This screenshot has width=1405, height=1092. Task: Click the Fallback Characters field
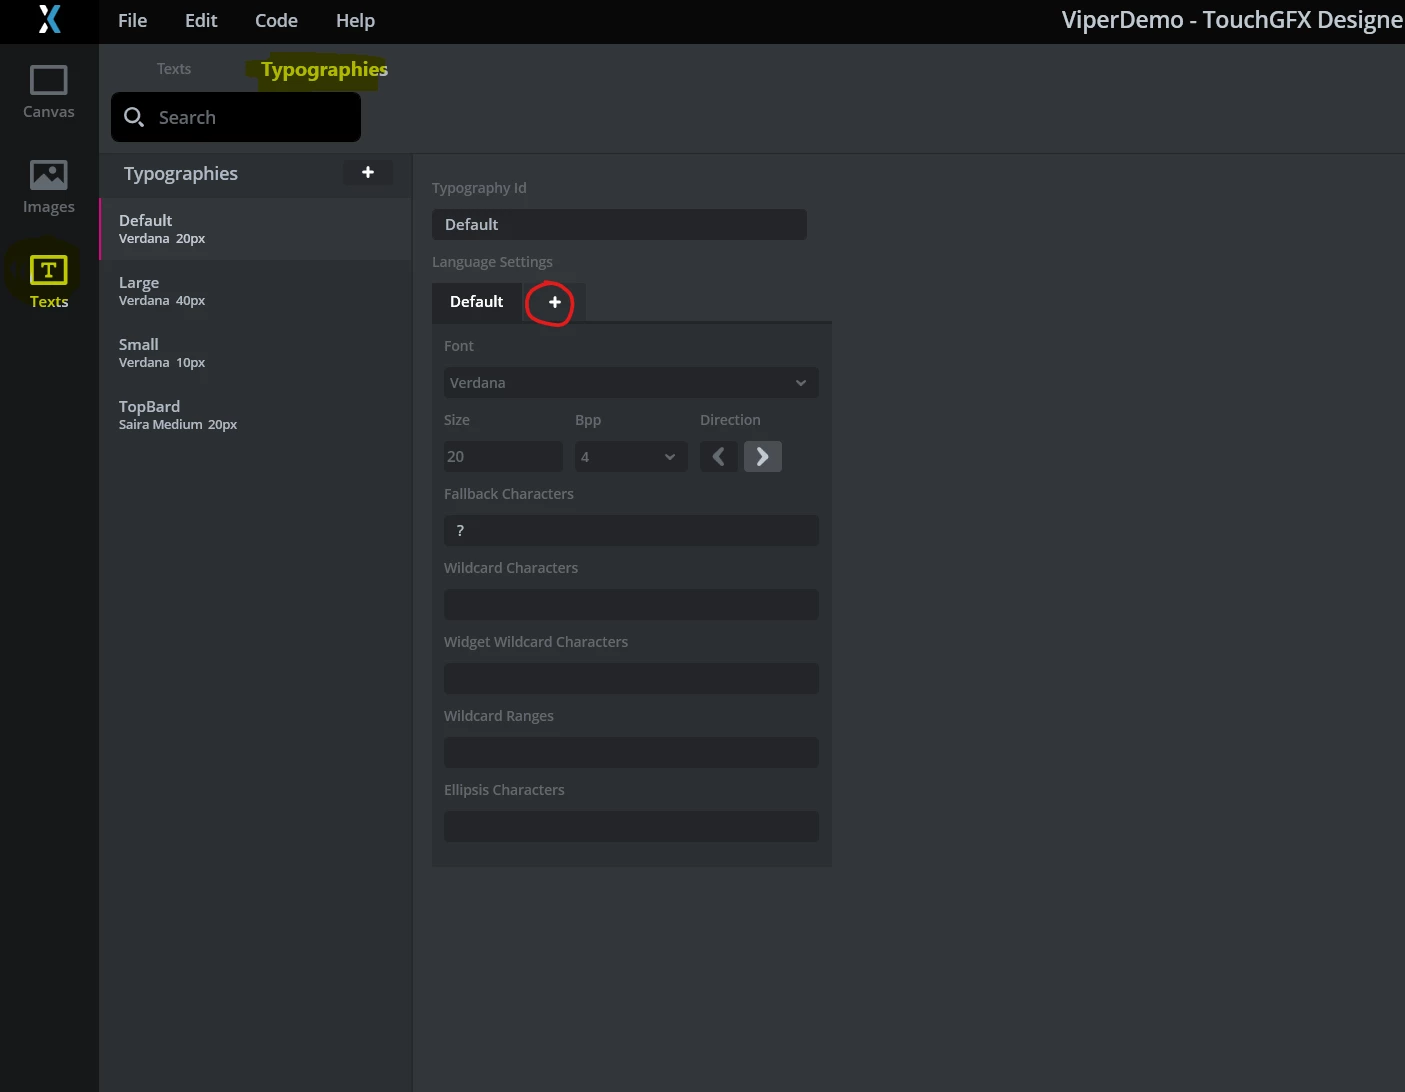(631, 531)
